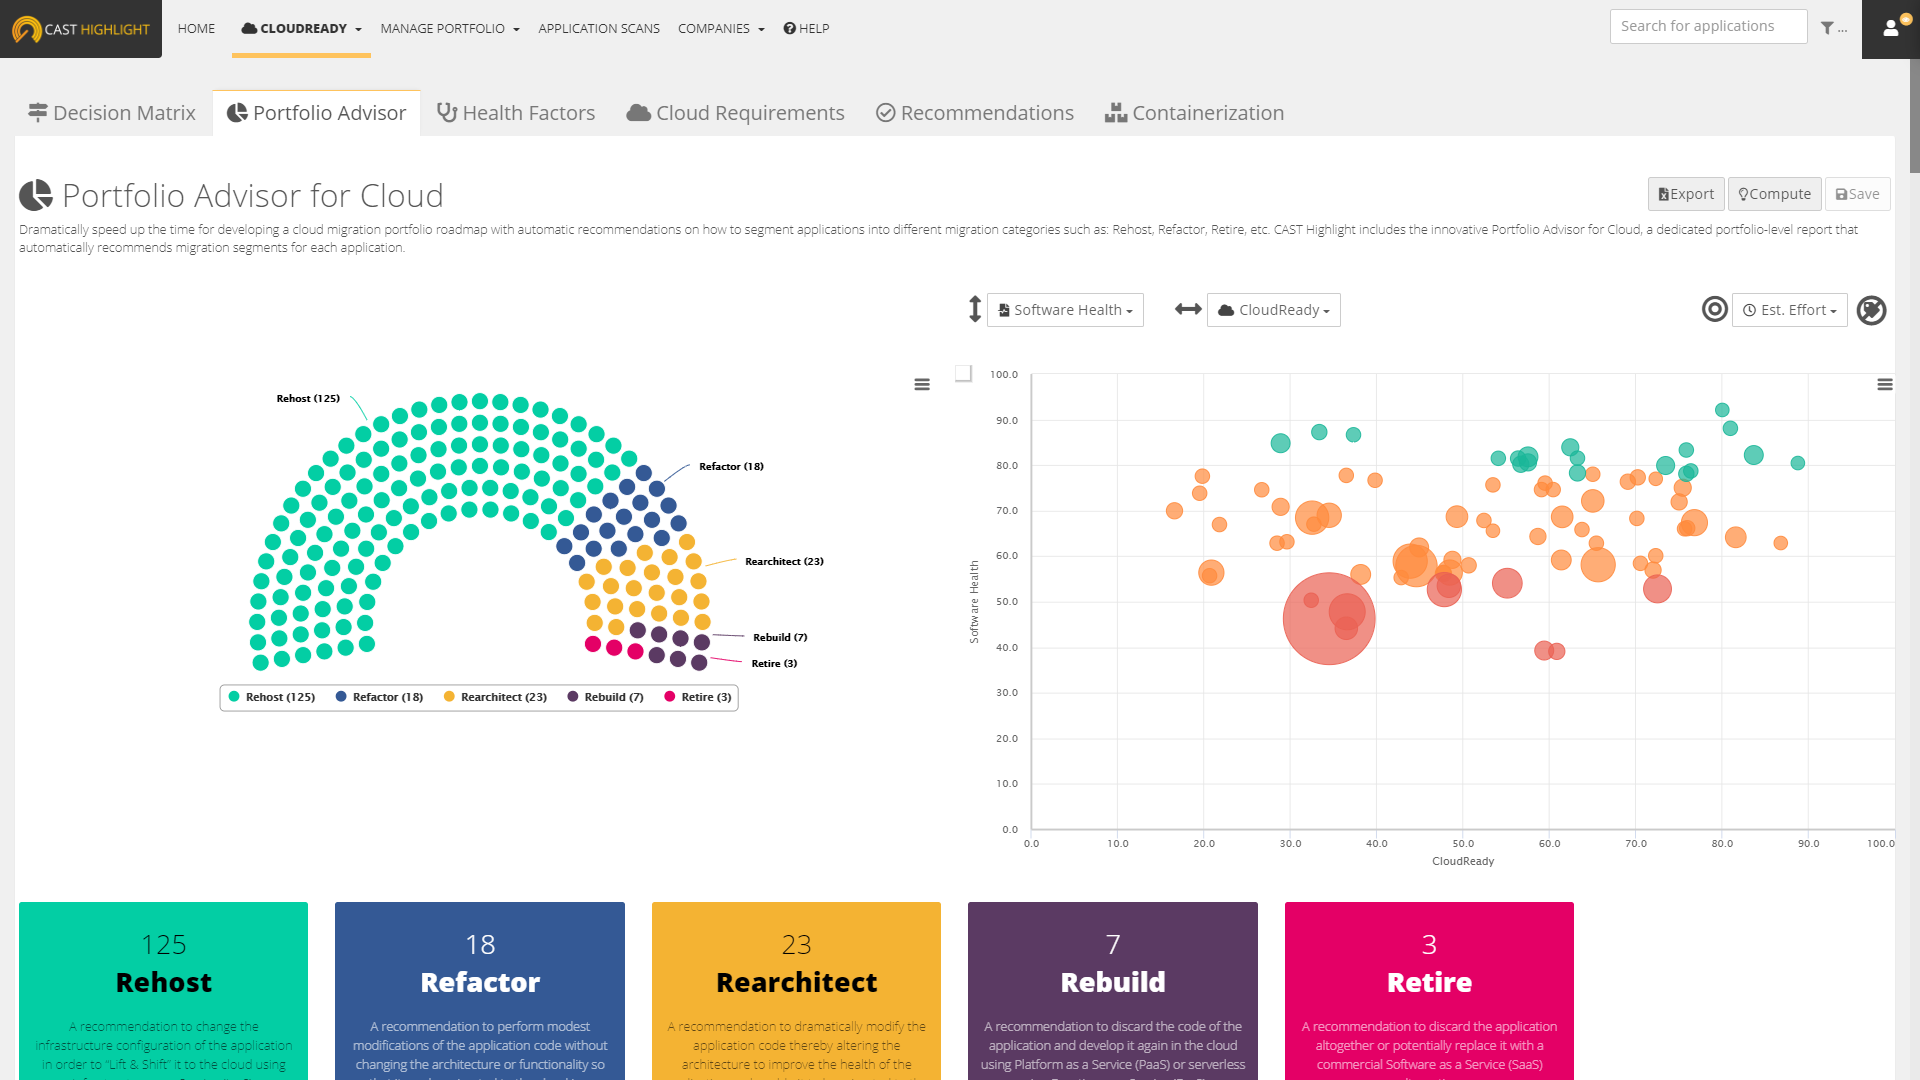Open the user account icon
The width and height of the screenshot is (1920, 1080).
[1890, 29]
